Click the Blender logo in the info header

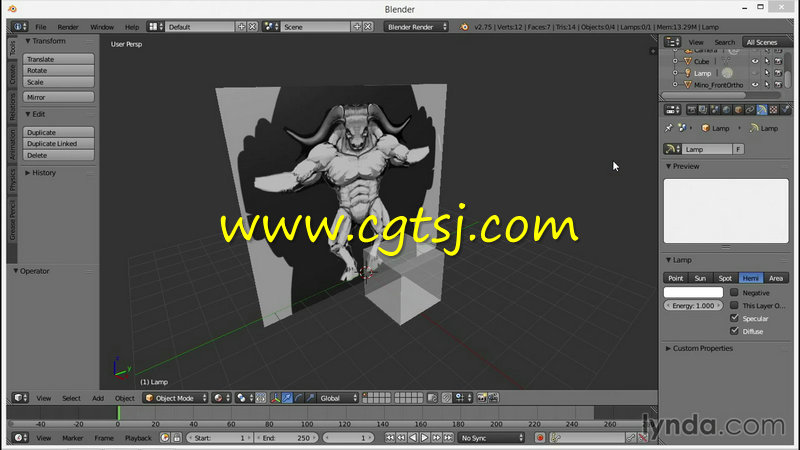(464, 27)
